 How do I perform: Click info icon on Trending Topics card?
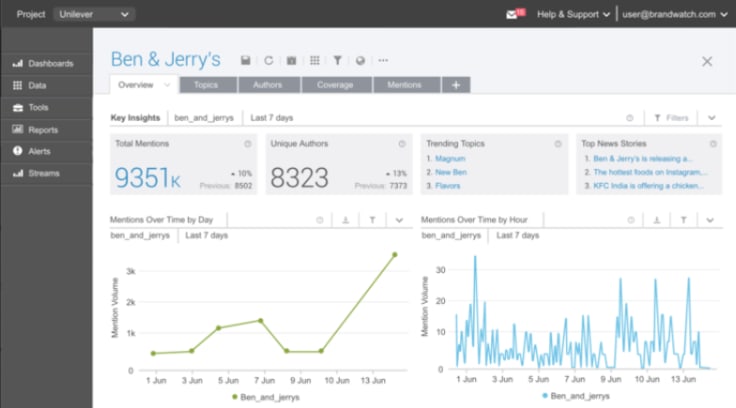(x=558, y=144)
